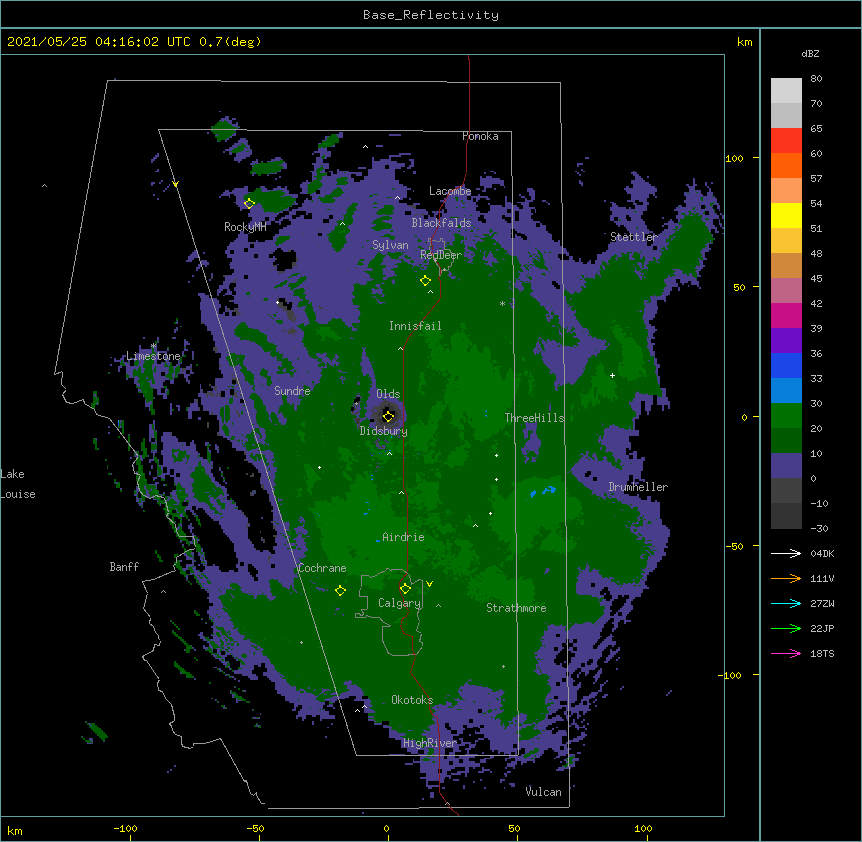Click white plus marker near ThreeHills east
Viewport: 862px width, 842px height.
point(612,375)
